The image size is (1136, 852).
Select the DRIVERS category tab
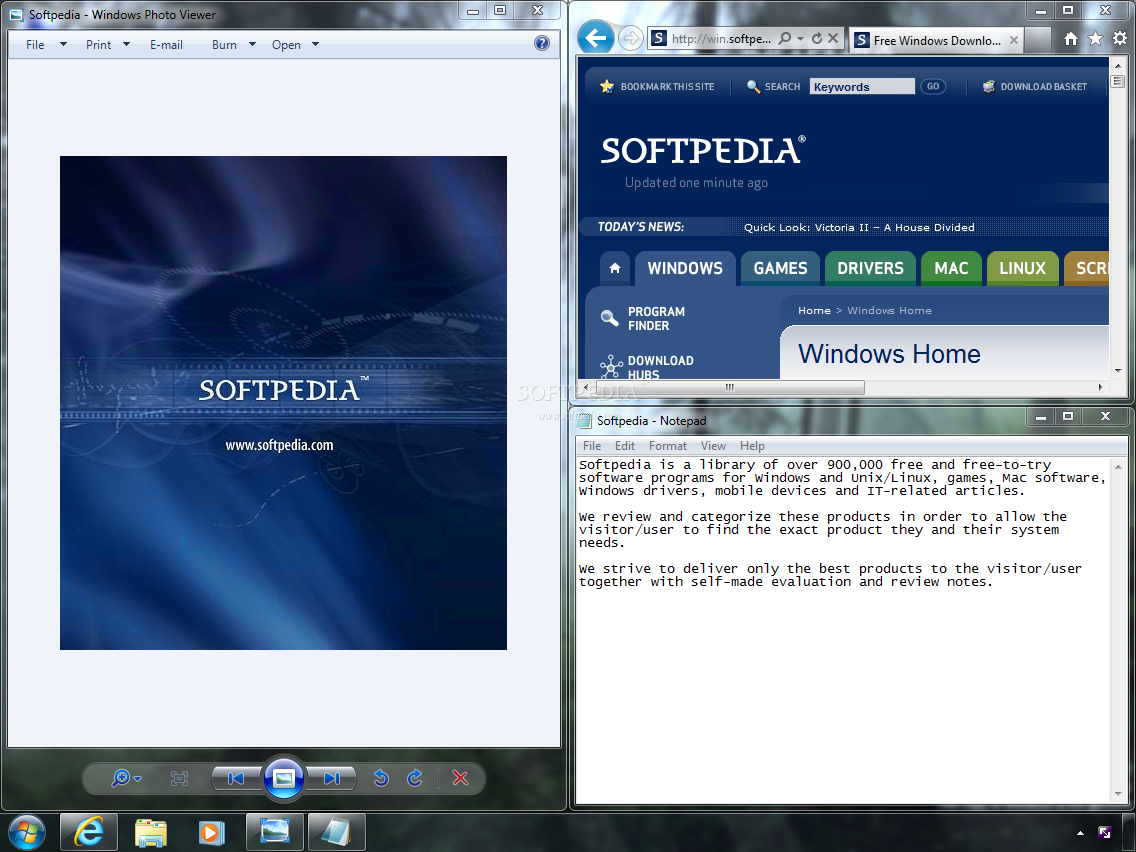pos(870,268)
